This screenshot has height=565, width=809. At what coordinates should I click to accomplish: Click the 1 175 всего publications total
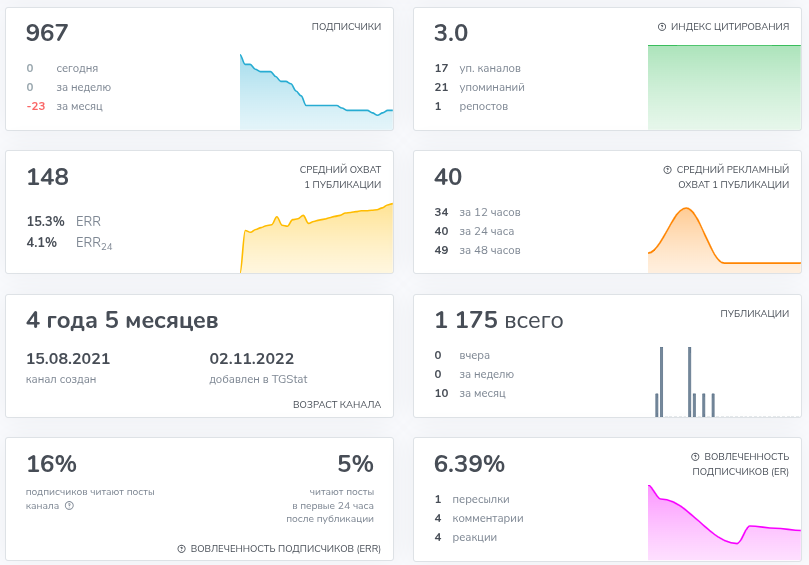[498, 320]
